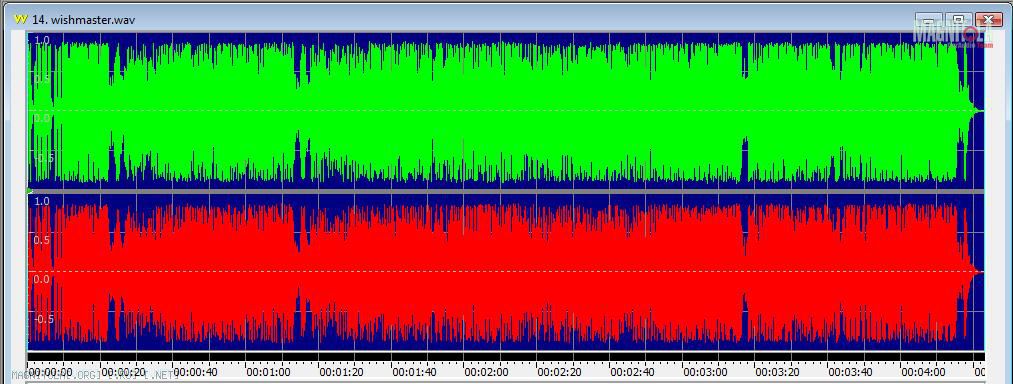Maximize the wishmaster.wav window

959,20
